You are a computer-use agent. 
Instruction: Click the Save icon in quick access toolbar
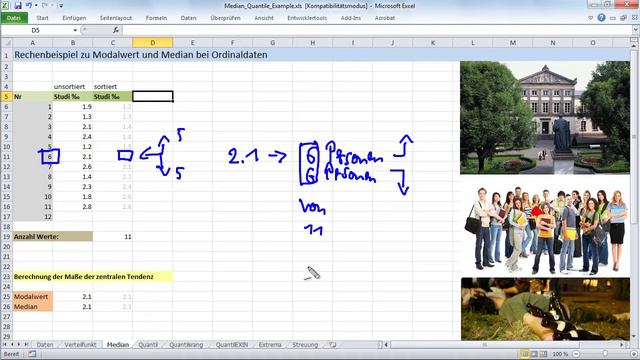coord(18,6)
